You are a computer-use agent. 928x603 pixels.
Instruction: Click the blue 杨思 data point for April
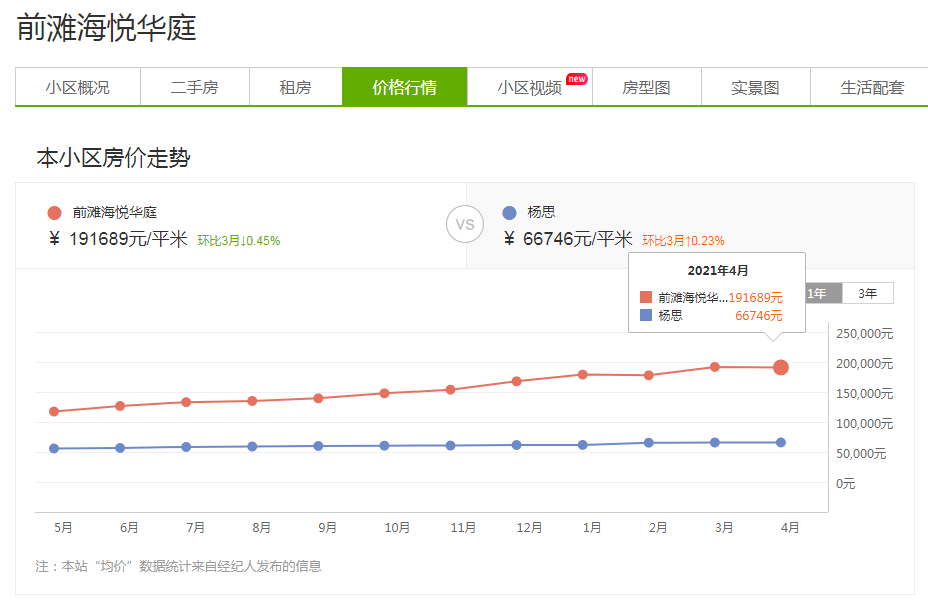[781, 442]
